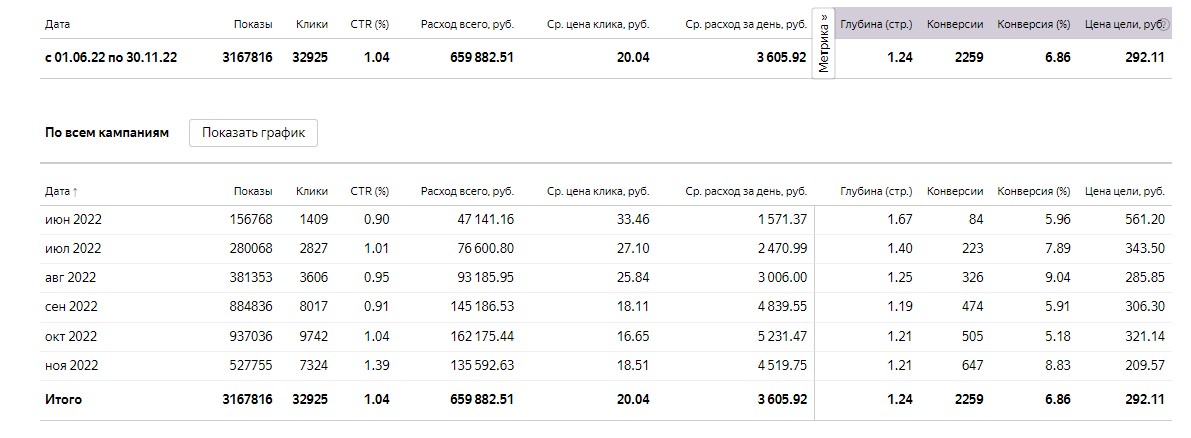
Task: Select the июн 2022 row label
Action: tap(74, 219)
